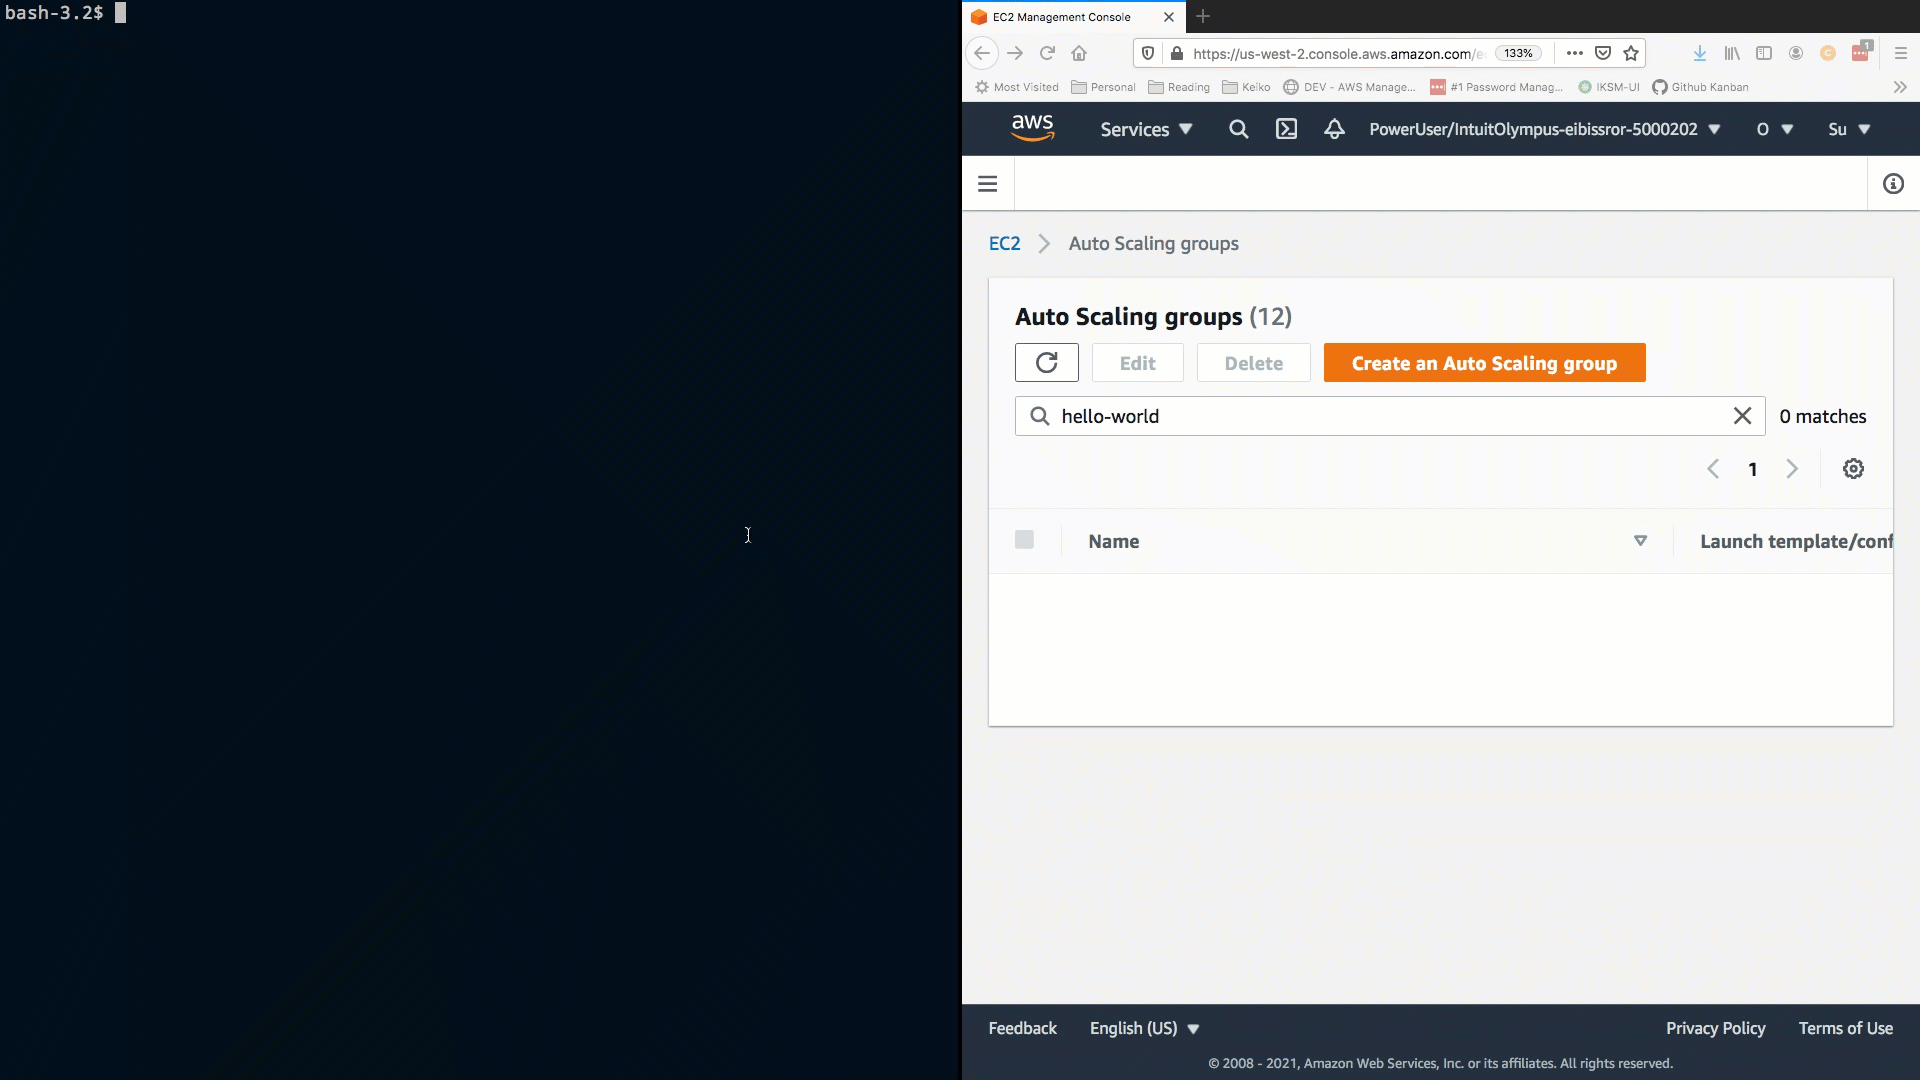Open the Reading bookmarks folder
1920x1080 pixels.
pos(1179,87)
